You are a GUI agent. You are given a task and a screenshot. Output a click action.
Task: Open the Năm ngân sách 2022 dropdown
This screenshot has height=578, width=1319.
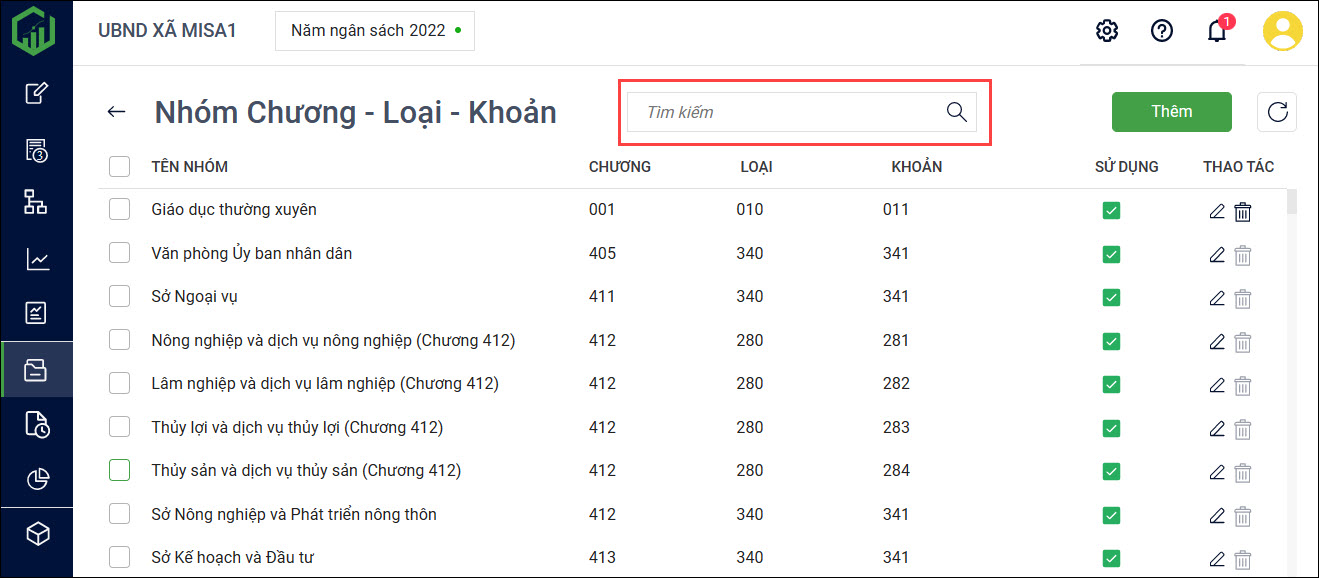(x=375, y=31)
